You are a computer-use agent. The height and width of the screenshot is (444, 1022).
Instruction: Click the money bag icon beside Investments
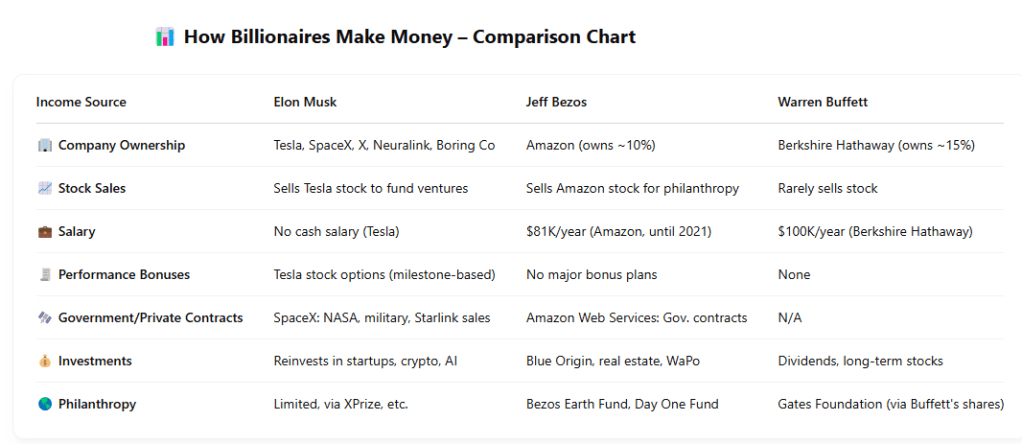(44, 361)
